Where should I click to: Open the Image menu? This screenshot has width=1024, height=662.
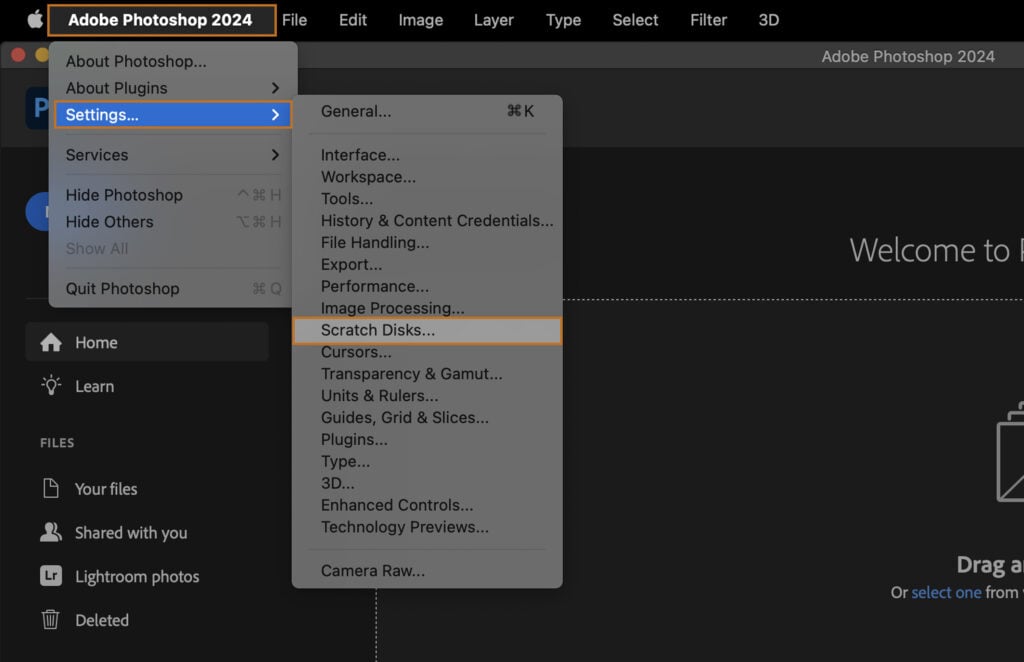click(x=420, y=19)
